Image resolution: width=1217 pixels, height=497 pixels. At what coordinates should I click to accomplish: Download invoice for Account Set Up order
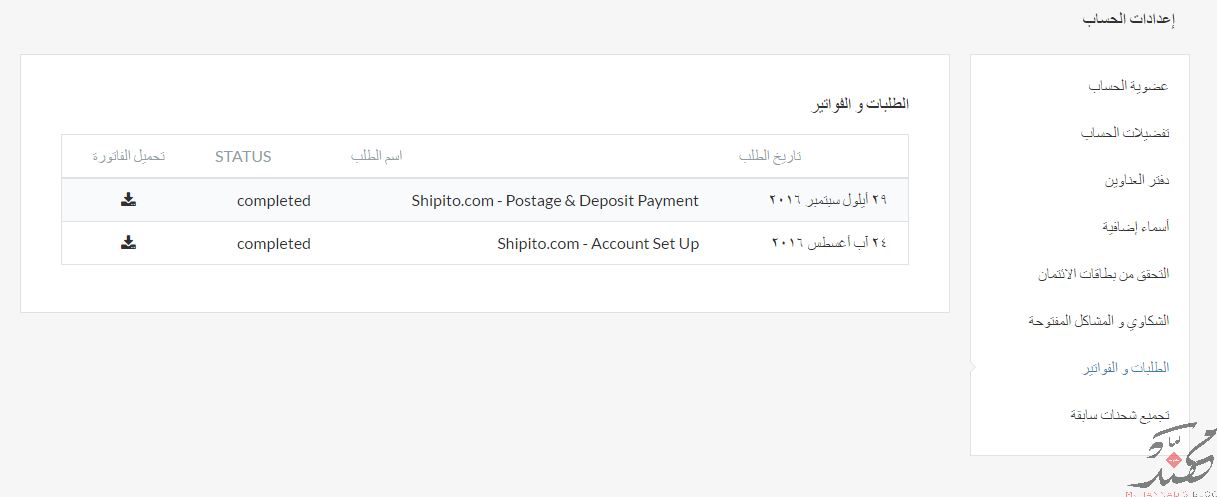click(x=128, y=243)
